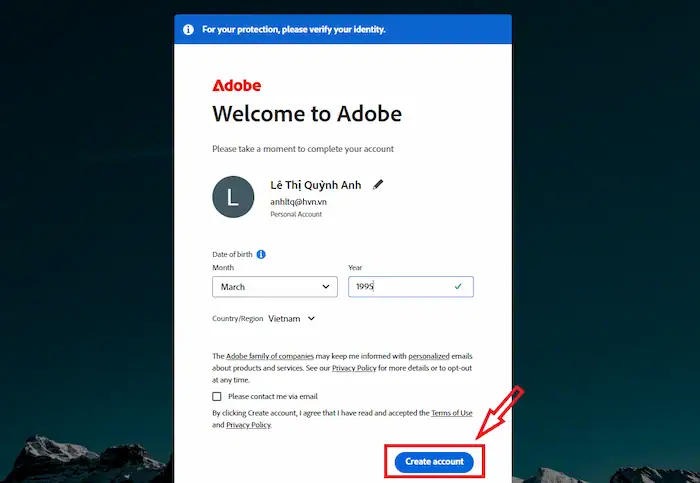Click the name Lê Thị Quỳnh Anh
This screenshot has height=483, width=700.
click(x=316, y=185)
